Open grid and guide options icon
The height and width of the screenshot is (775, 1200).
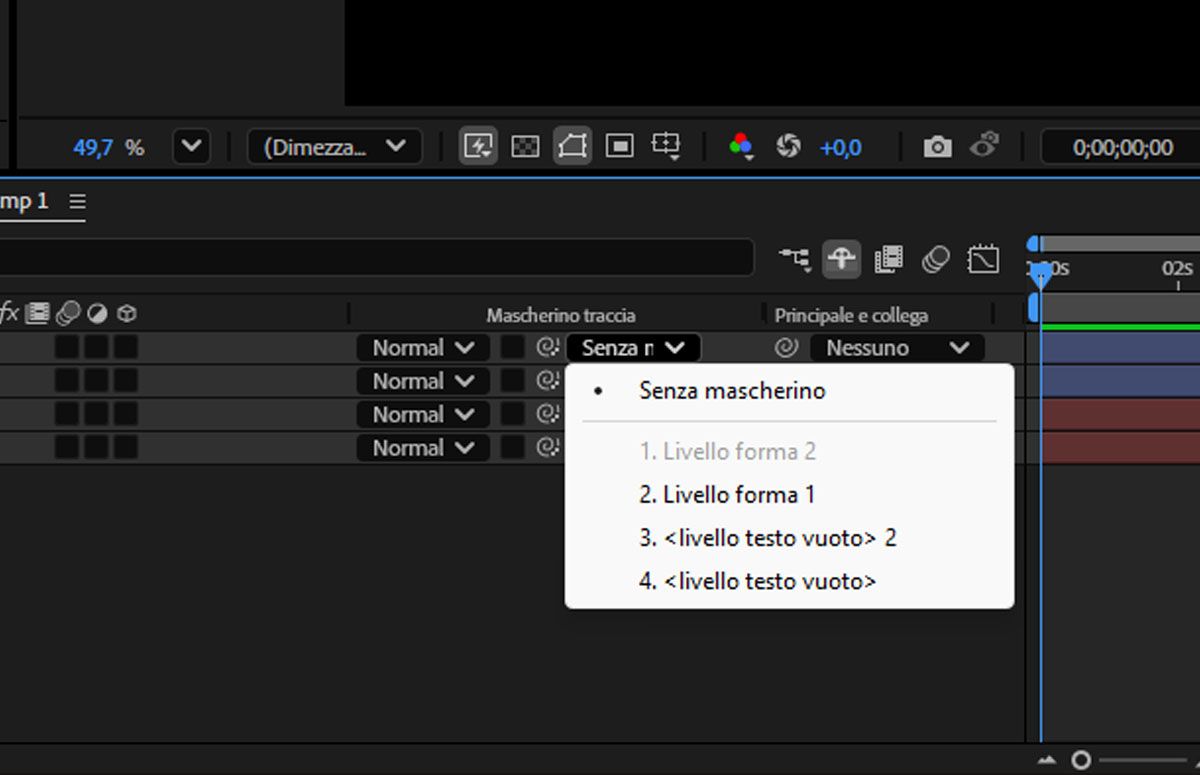point(666,147)
